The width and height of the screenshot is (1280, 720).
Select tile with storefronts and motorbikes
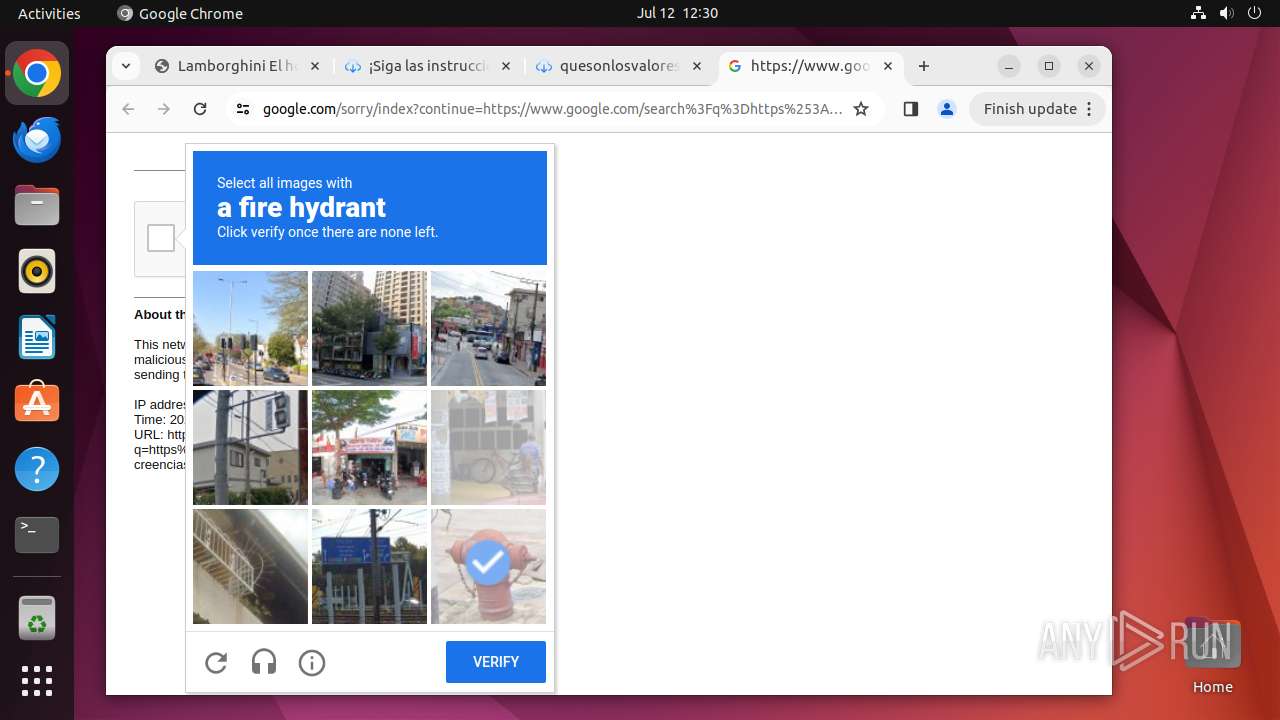(x=369, y=447)
